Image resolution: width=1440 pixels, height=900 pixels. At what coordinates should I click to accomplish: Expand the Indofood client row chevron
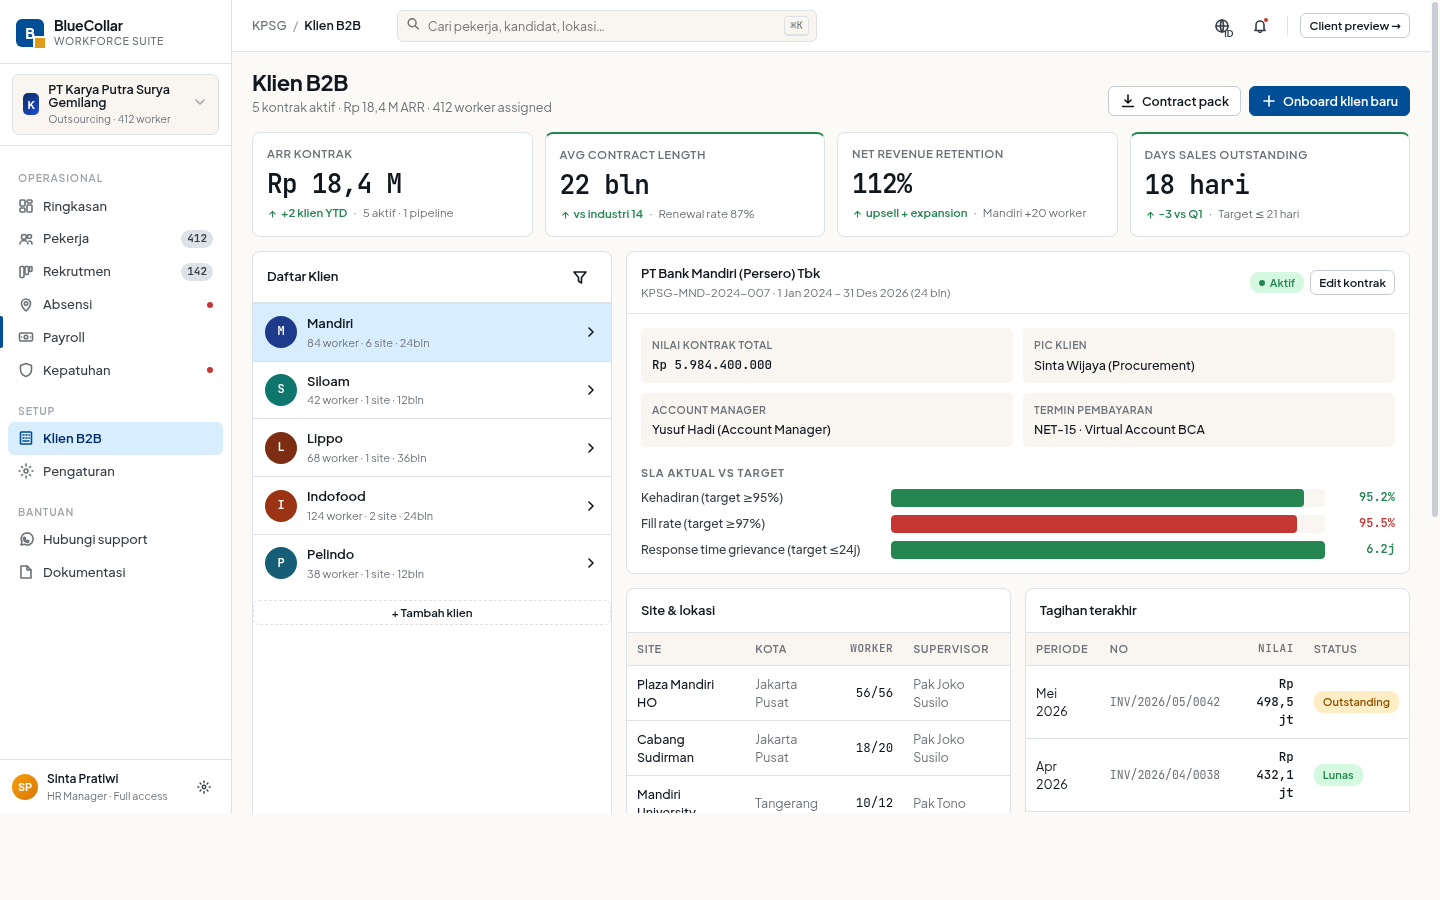pyautogui.click(x=591, y=506)
